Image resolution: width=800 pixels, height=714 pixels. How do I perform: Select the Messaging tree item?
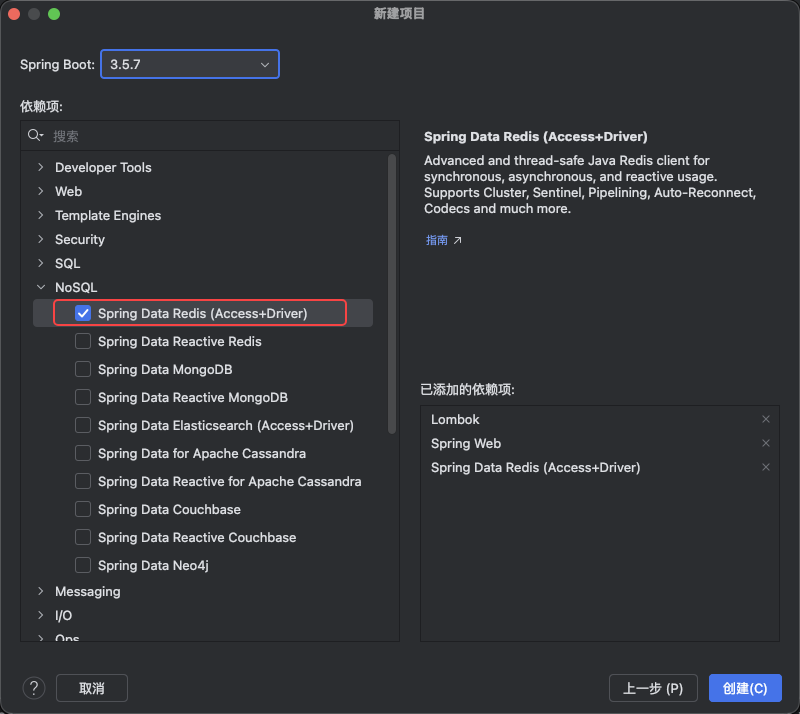click(87, 592)
